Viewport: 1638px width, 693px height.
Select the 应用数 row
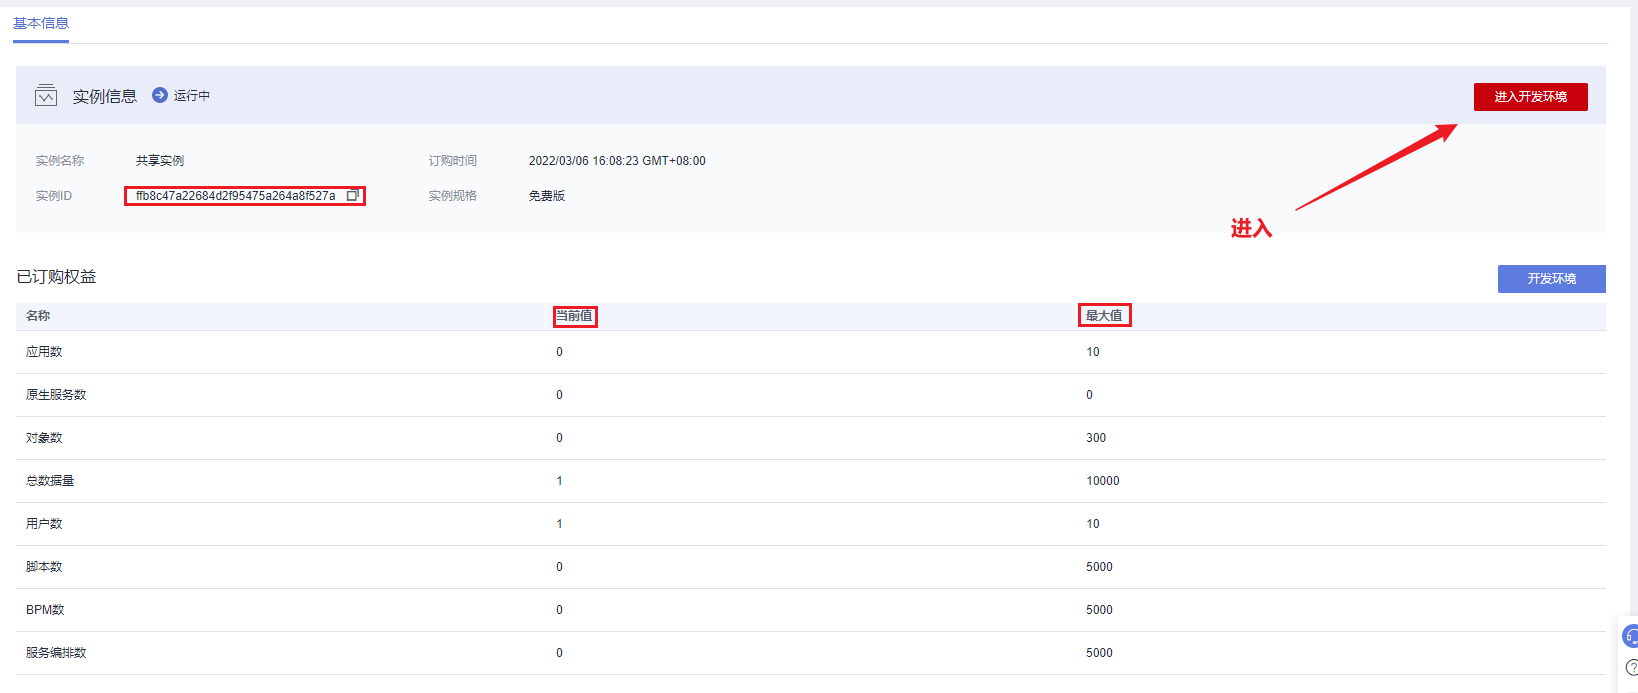tap(44, 352)
